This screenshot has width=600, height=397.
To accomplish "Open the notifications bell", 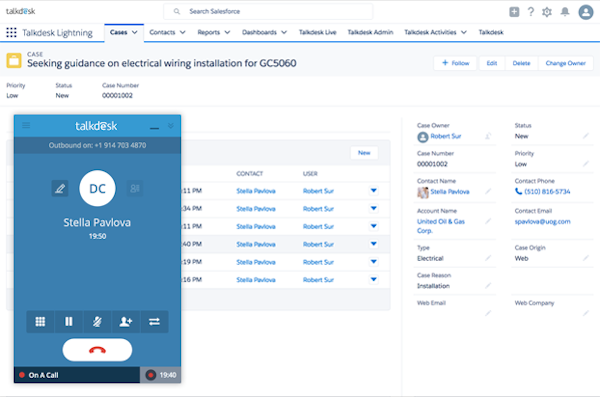I will [x=565, y=12].
